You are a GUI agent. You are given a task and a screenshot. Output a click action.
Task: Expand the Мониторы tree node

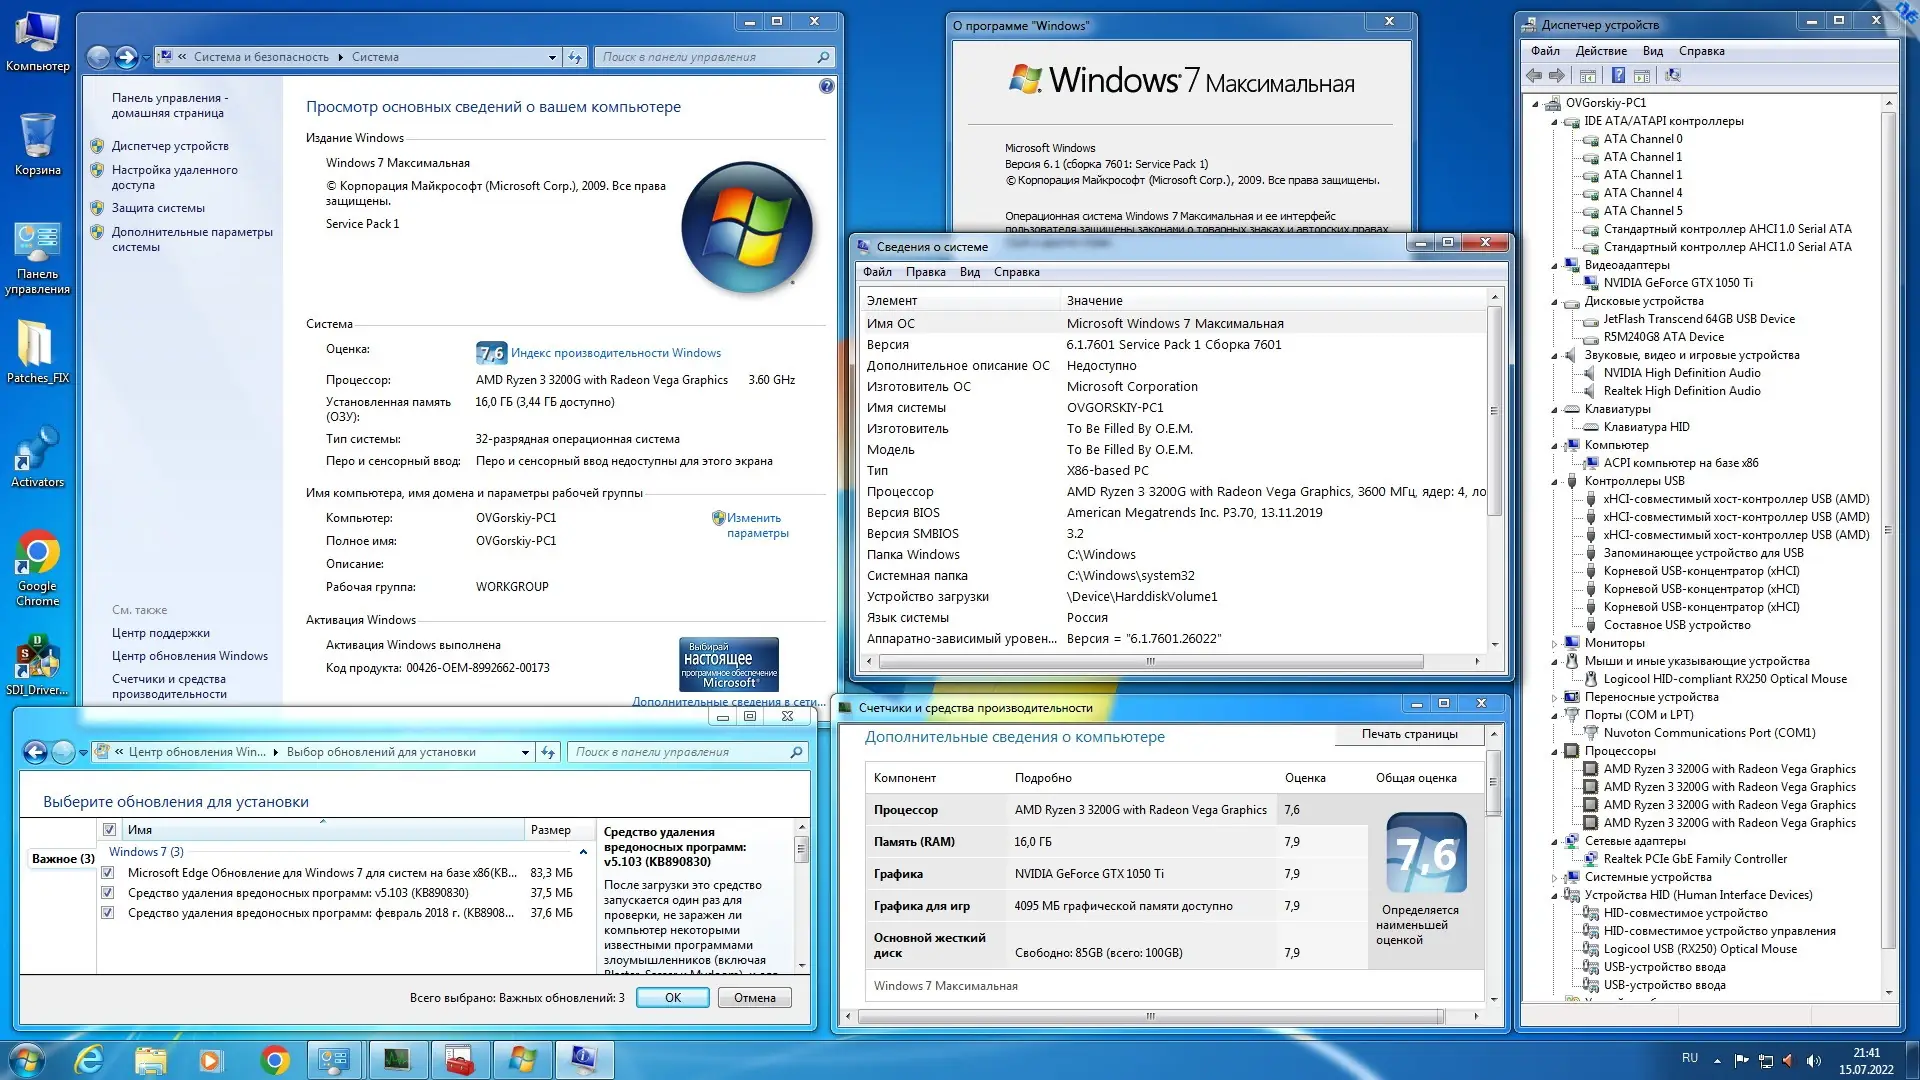click(x=1555, y=644)
